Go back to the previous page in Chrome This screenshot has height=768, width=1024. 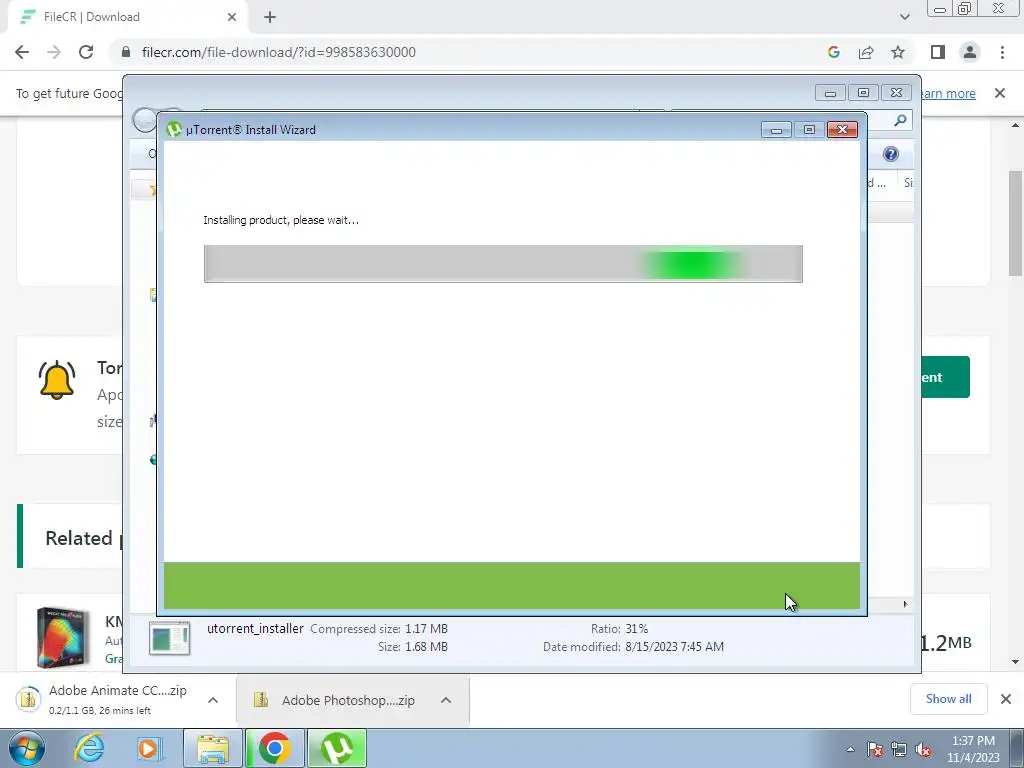(22, 52)
